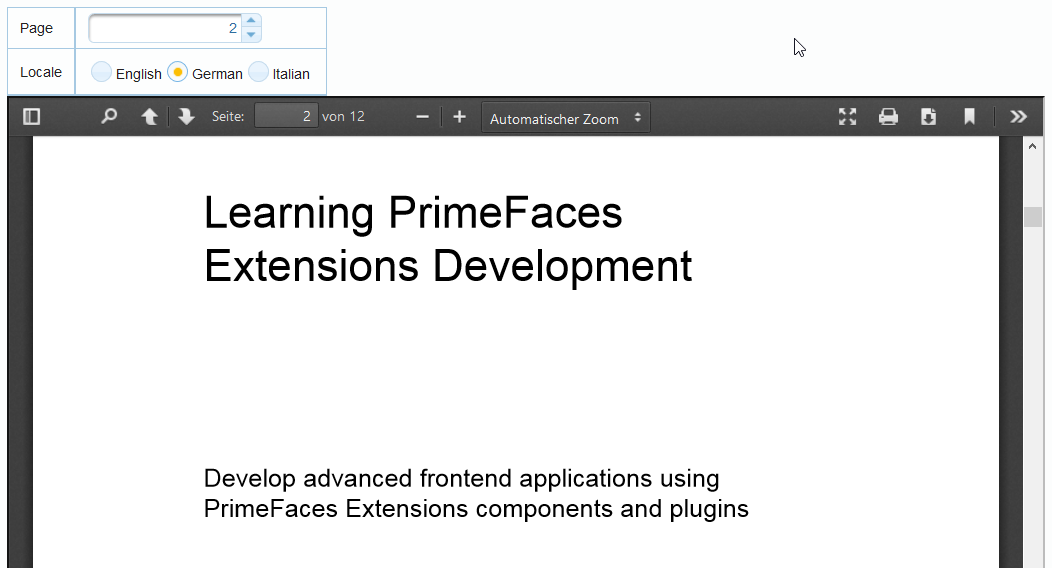The height and width of the screenshot is (568, 1052).
Task: Click 'Develop advanced frontend applications using' text
Action: (x=462, y=479)
